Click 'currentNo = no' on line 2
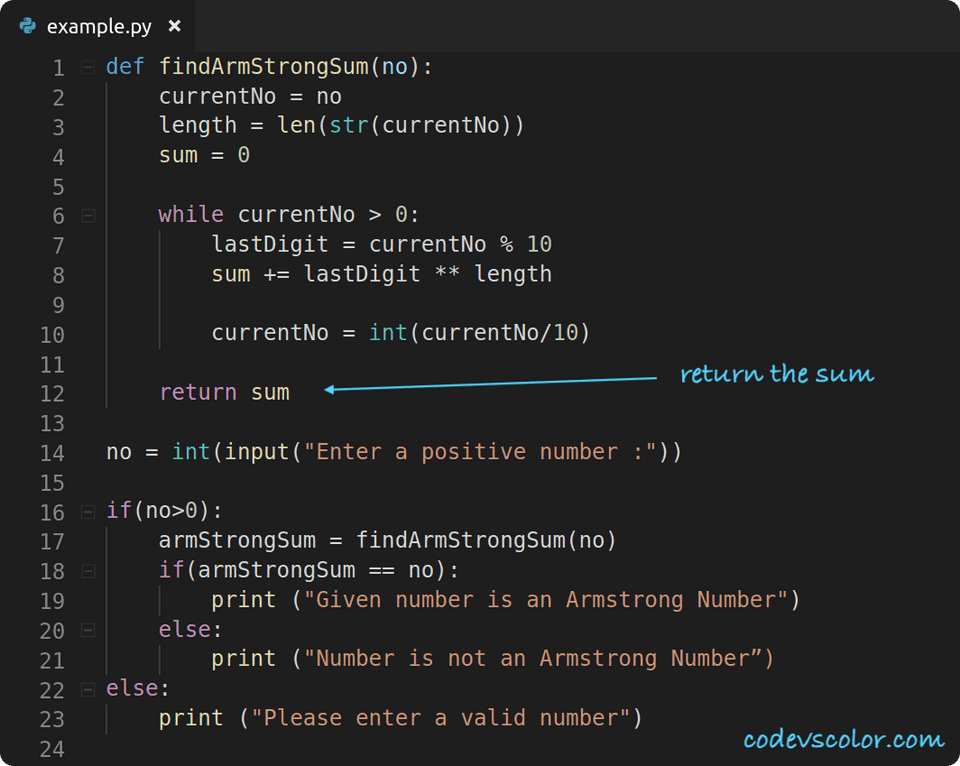 pyautogui.click(x=250, y=96)
